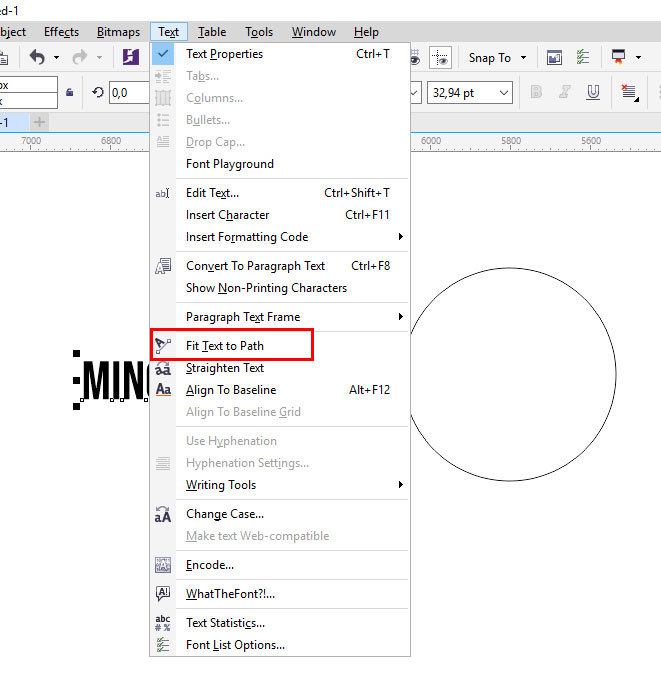Screen dimensions: 661x687
Task: Add a new page with plus button
Action: pos(39,122)
